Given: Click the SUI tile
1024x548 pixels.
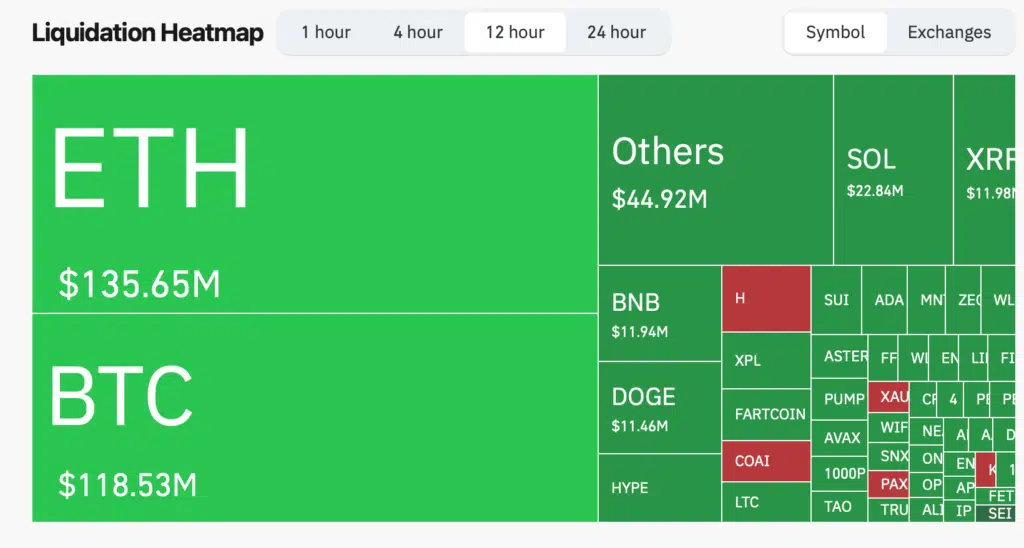Looking at the screenshot, I should coord(836,299).
